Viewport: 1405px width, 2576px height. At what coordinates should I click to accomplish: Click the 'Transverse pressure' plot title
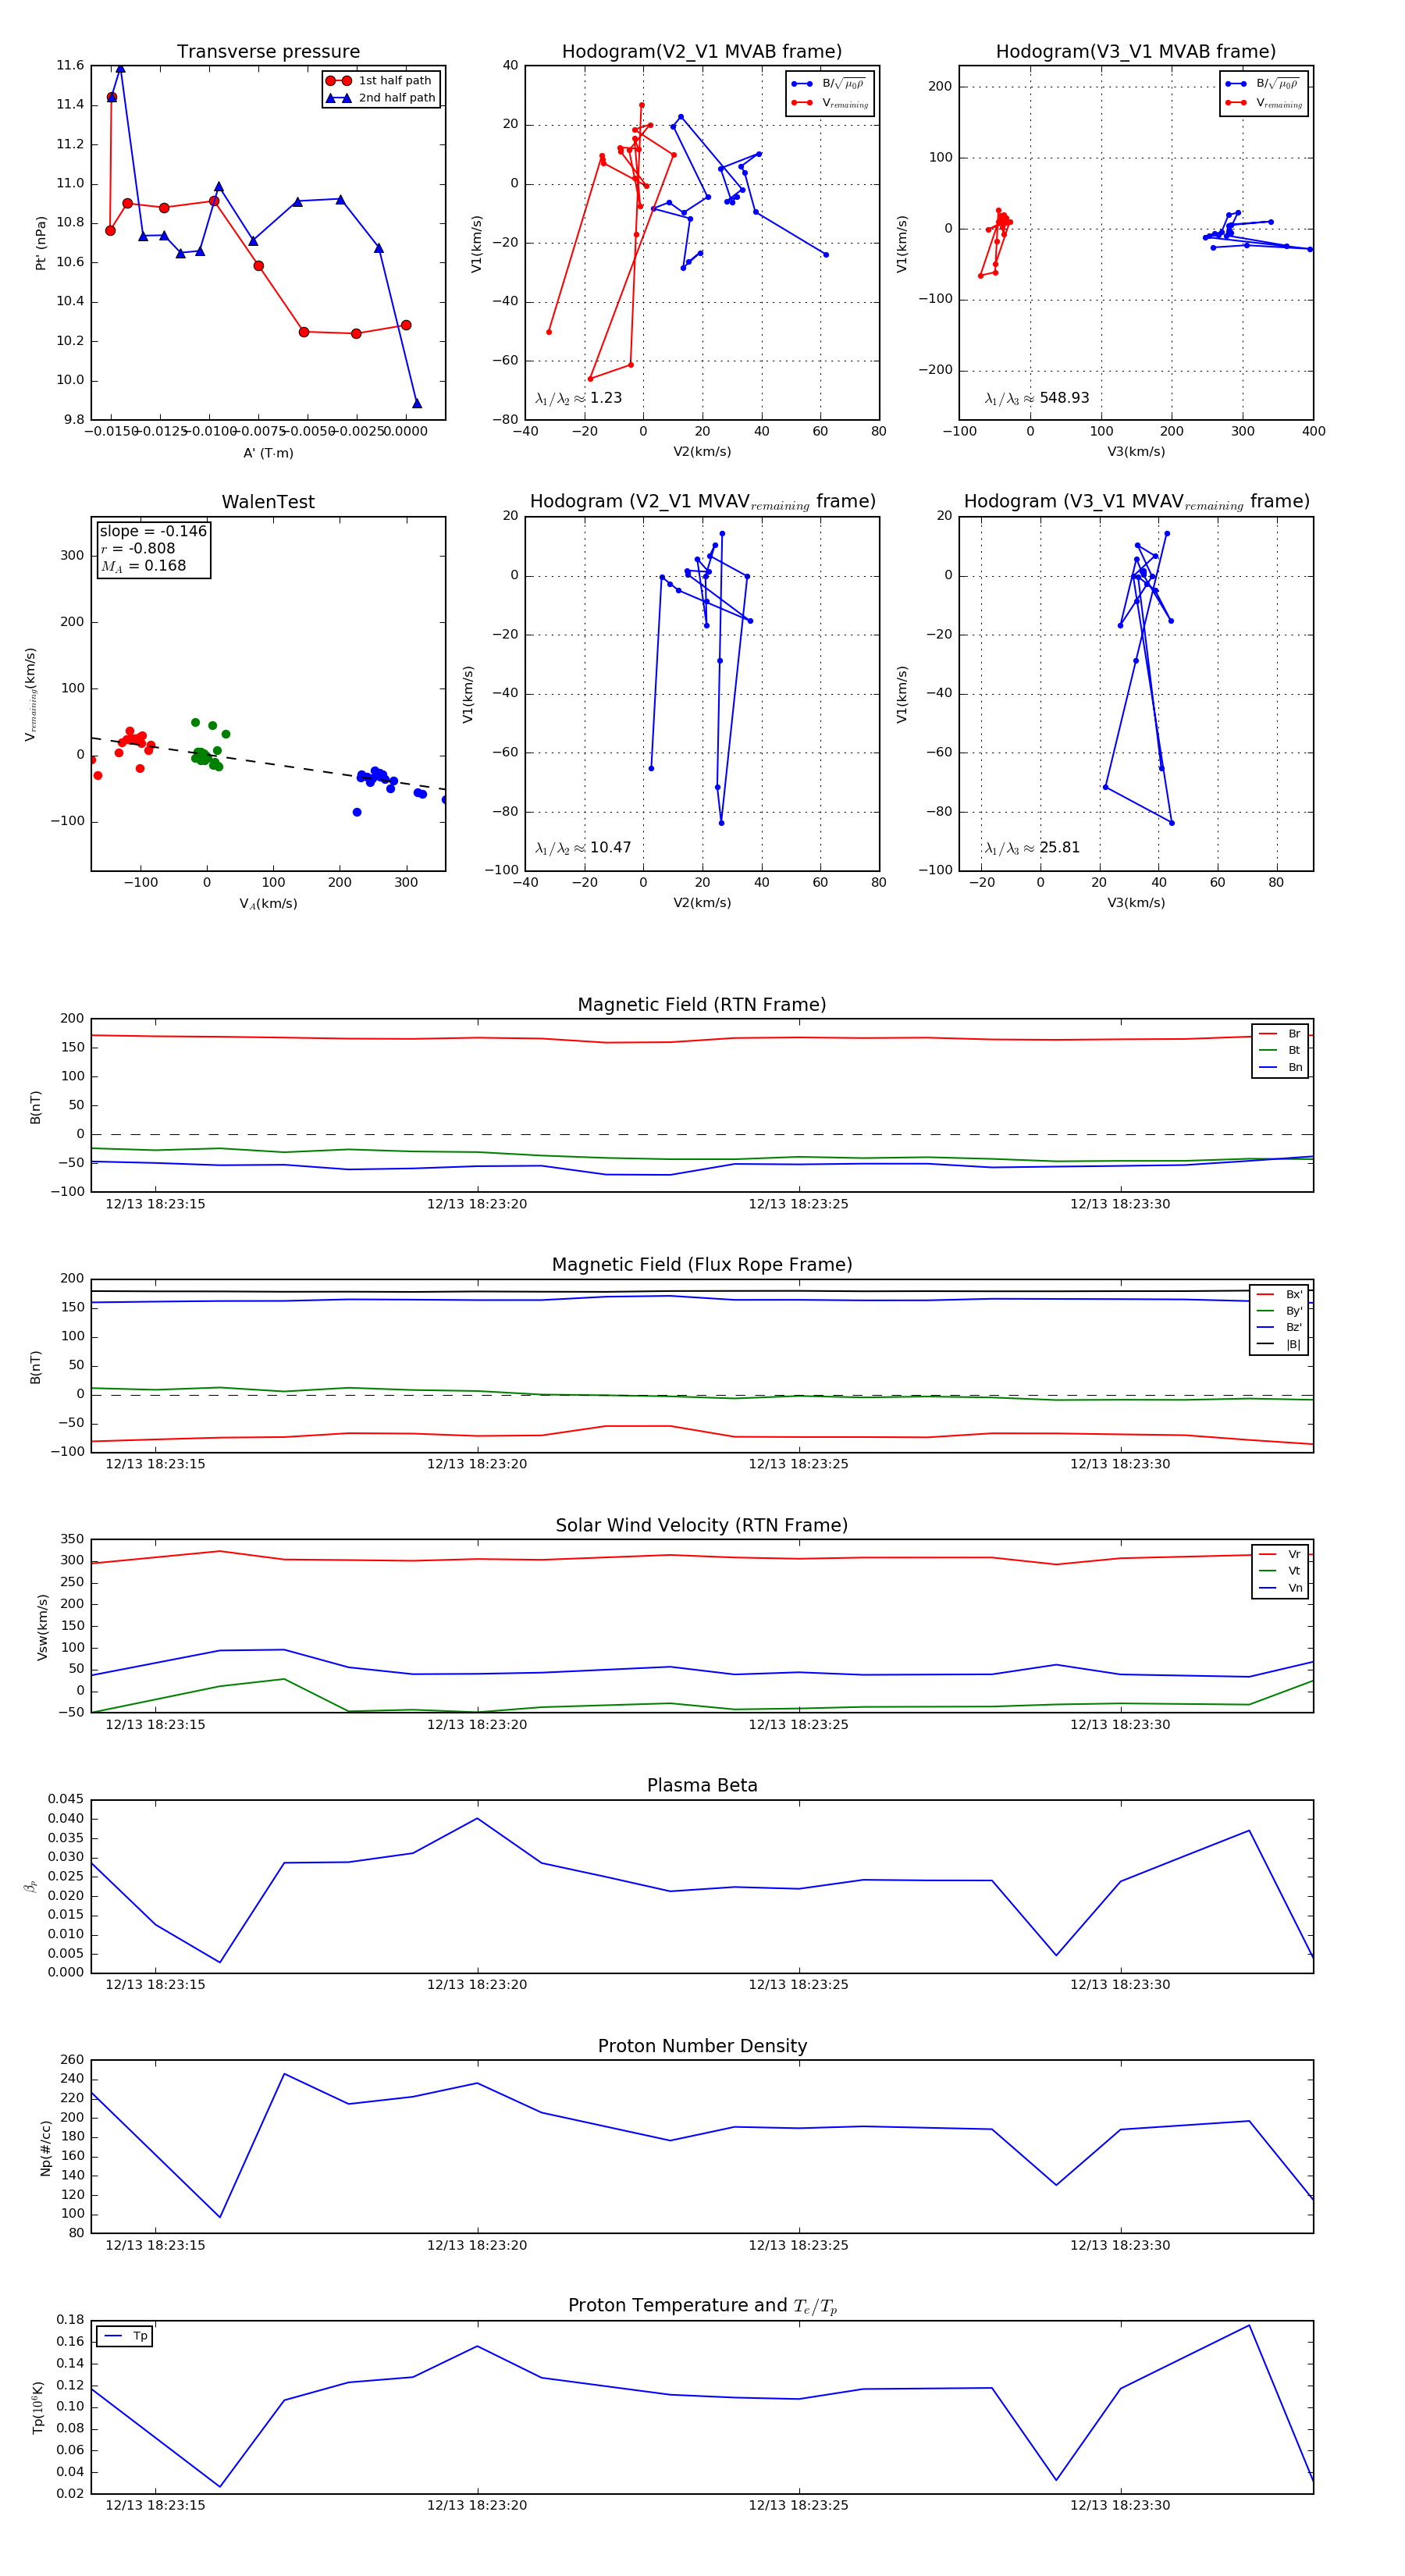268,52
